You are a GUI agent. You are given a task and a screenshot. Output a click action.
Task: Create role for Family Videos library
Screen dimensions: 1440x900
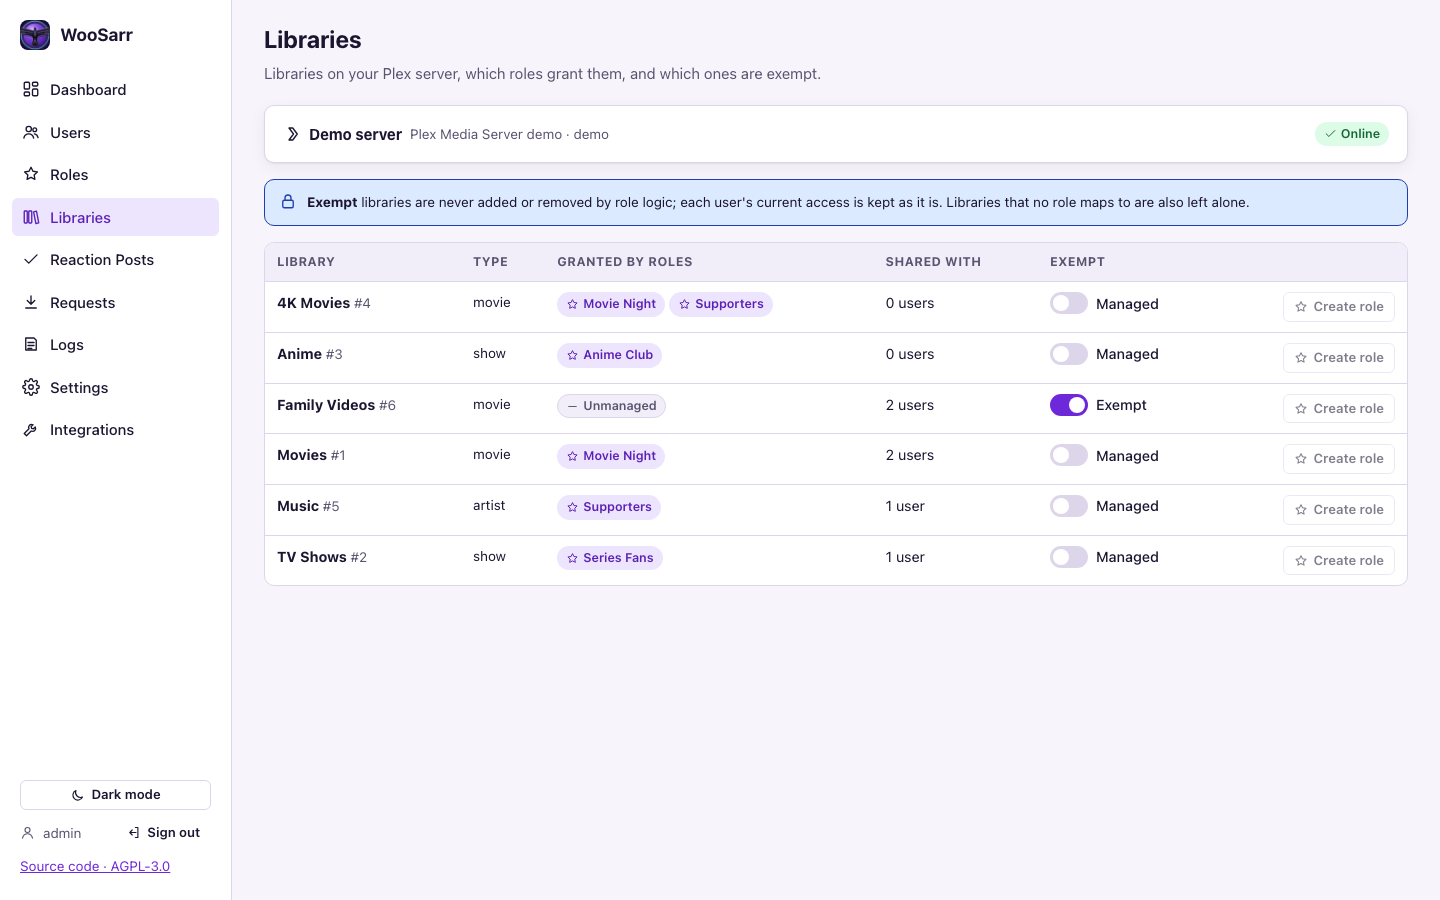tap(1339, 408)
